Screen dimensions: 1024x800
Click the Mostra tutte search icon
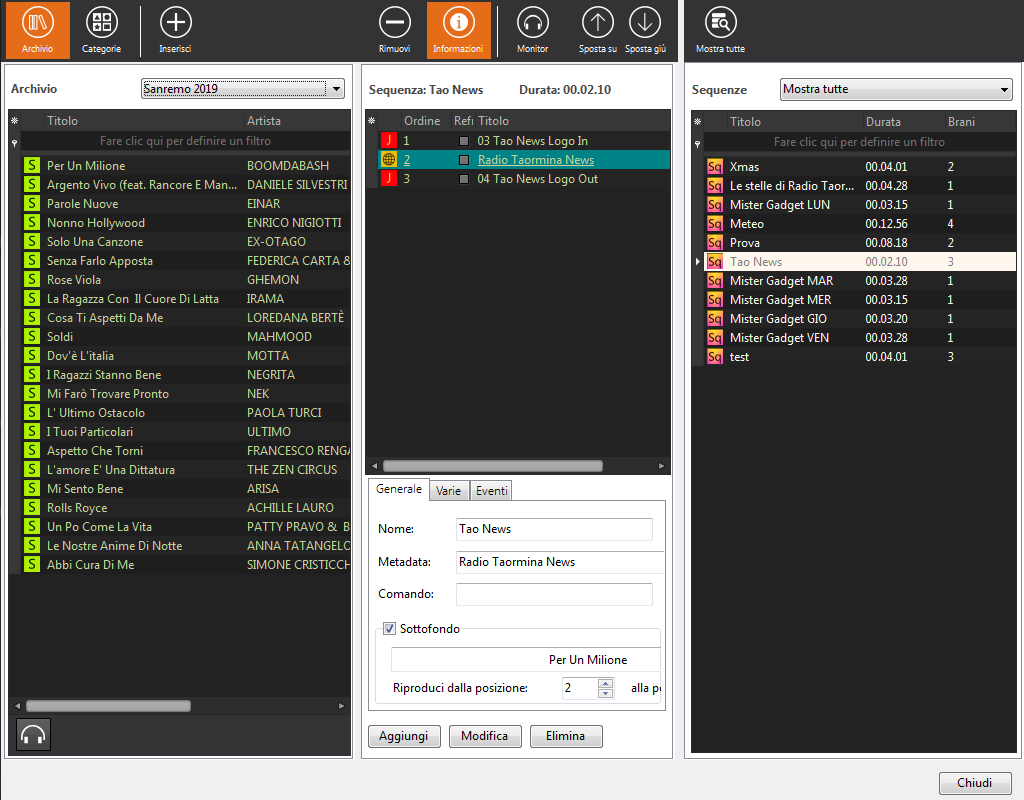(x=720, y=24)
